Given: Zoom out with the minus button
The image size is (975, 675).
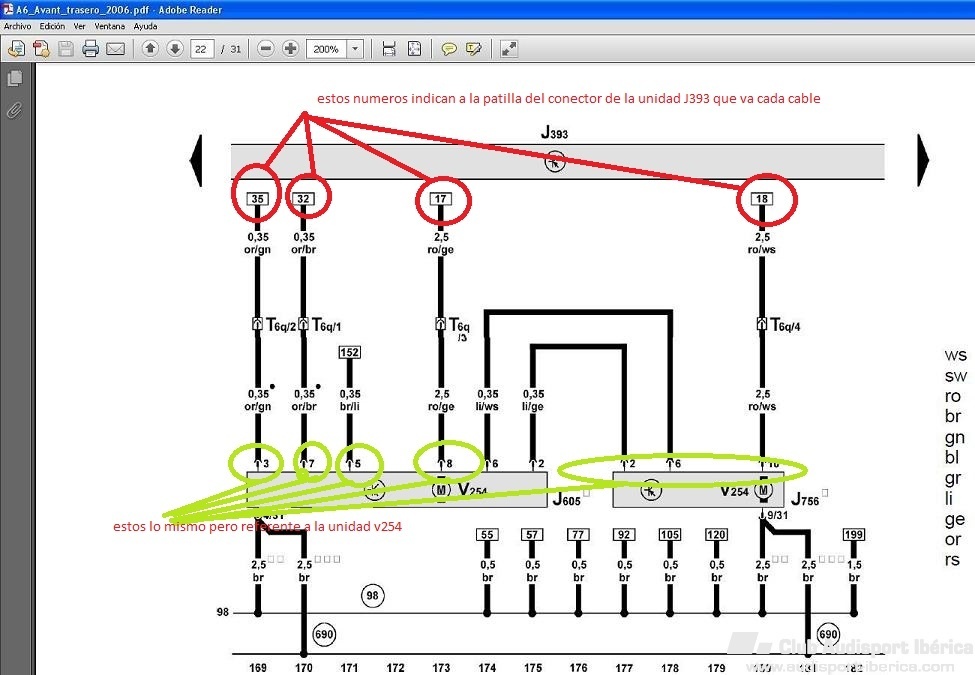Looking at the screenshot, I should click(266, 48).
